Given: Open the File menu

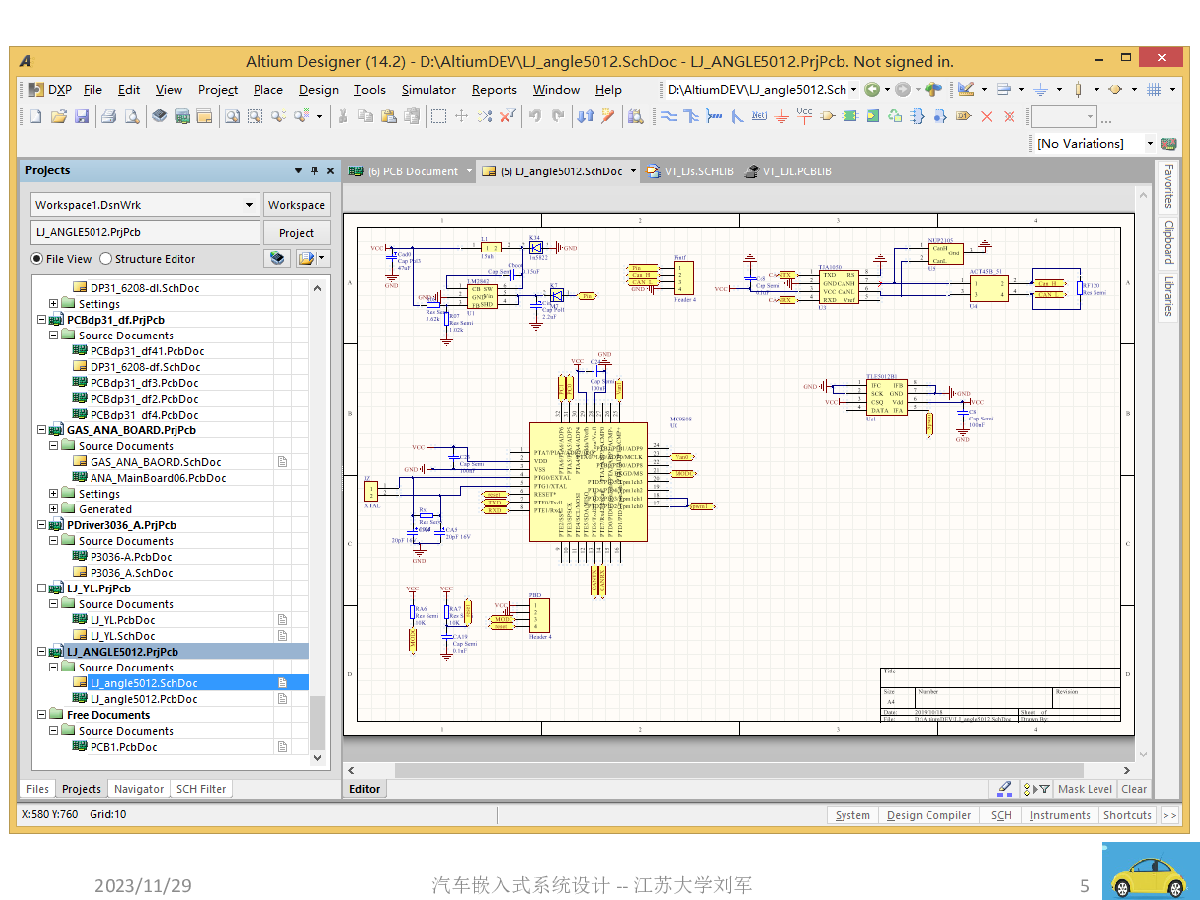Looking at the screenshot, I should (93, 90).
